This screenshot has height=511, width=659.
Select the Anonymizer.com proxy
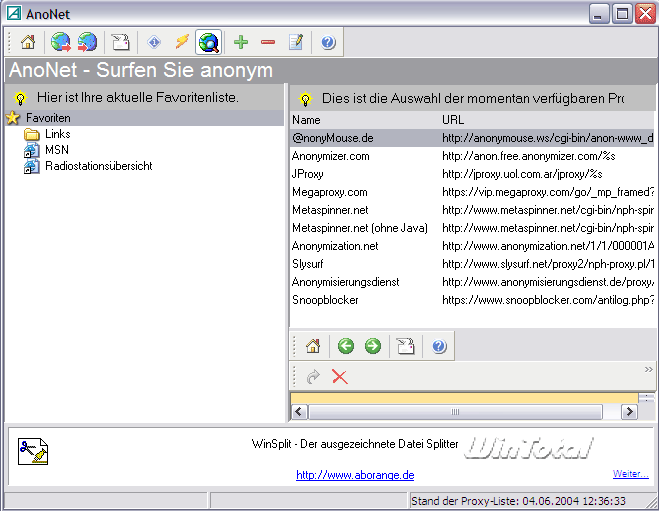pyautogui.click(x=472, y=156)
